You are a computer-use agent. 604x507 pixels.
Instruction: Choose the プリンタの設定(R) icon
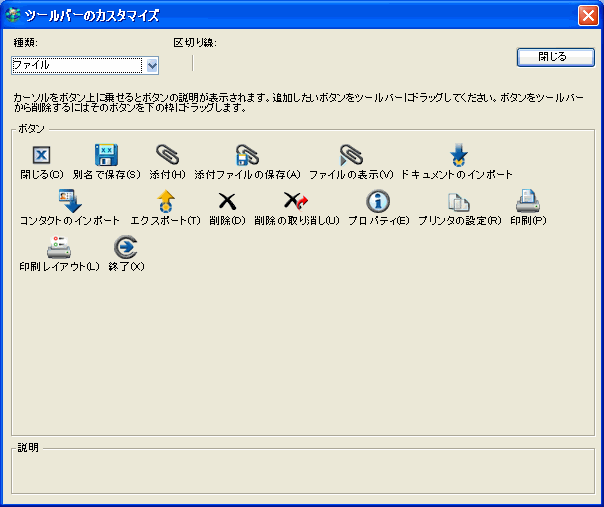459,202
